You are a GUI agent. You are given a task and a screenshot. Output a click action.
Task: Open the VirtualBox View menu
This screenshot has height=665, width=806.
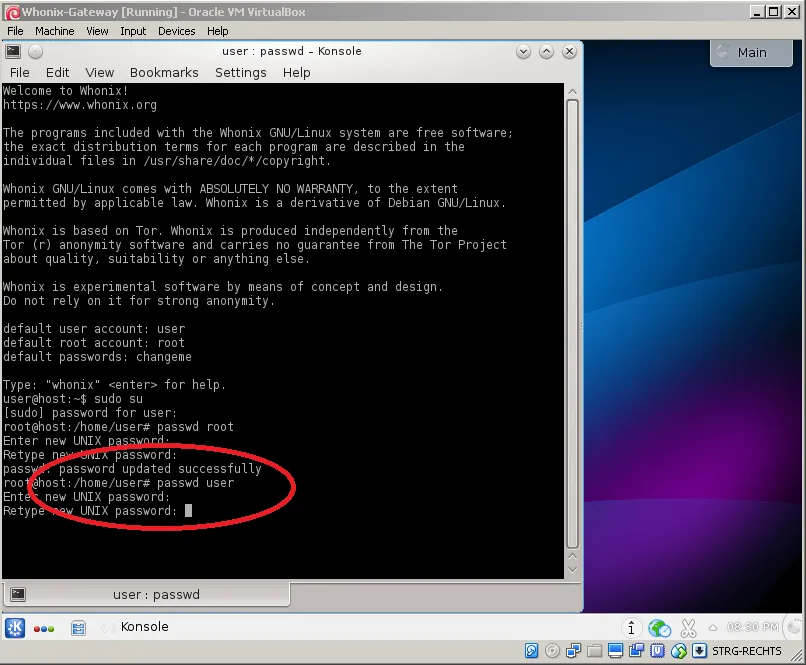click(x=97, y=31)
